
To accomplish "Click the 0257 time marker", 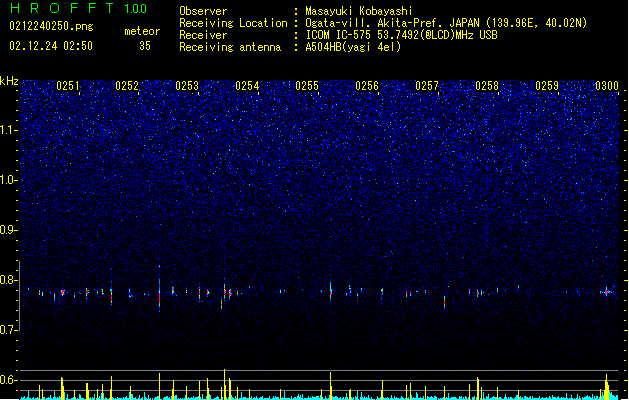I will click(x=427, y=86).
